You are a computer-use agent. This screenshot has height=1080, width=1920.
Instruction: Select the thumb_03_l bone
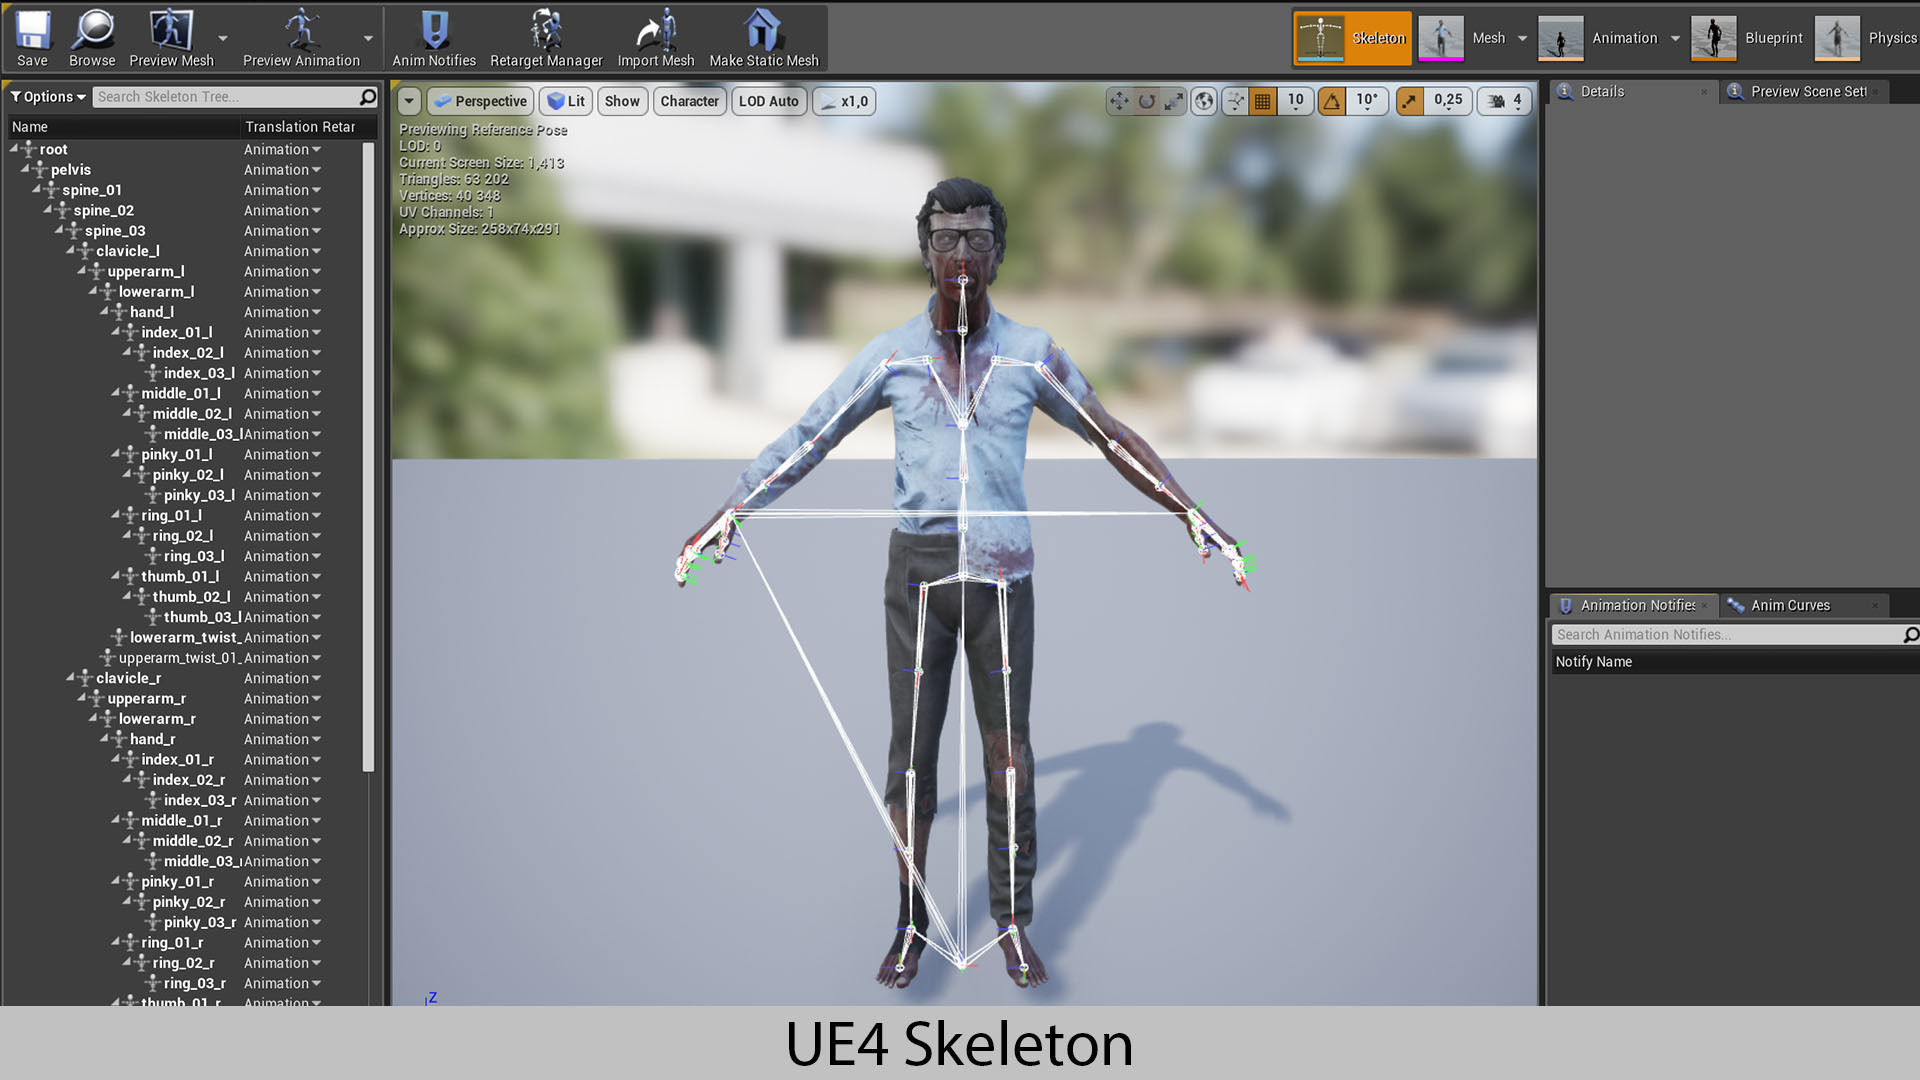[x=202, y=617]
